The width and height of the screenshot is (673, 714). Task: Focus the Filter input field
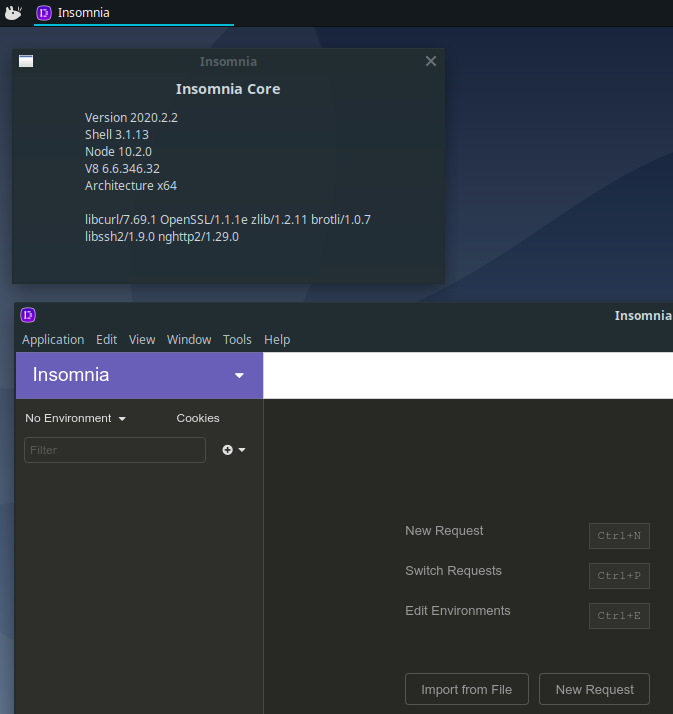[x=115, y=450]
